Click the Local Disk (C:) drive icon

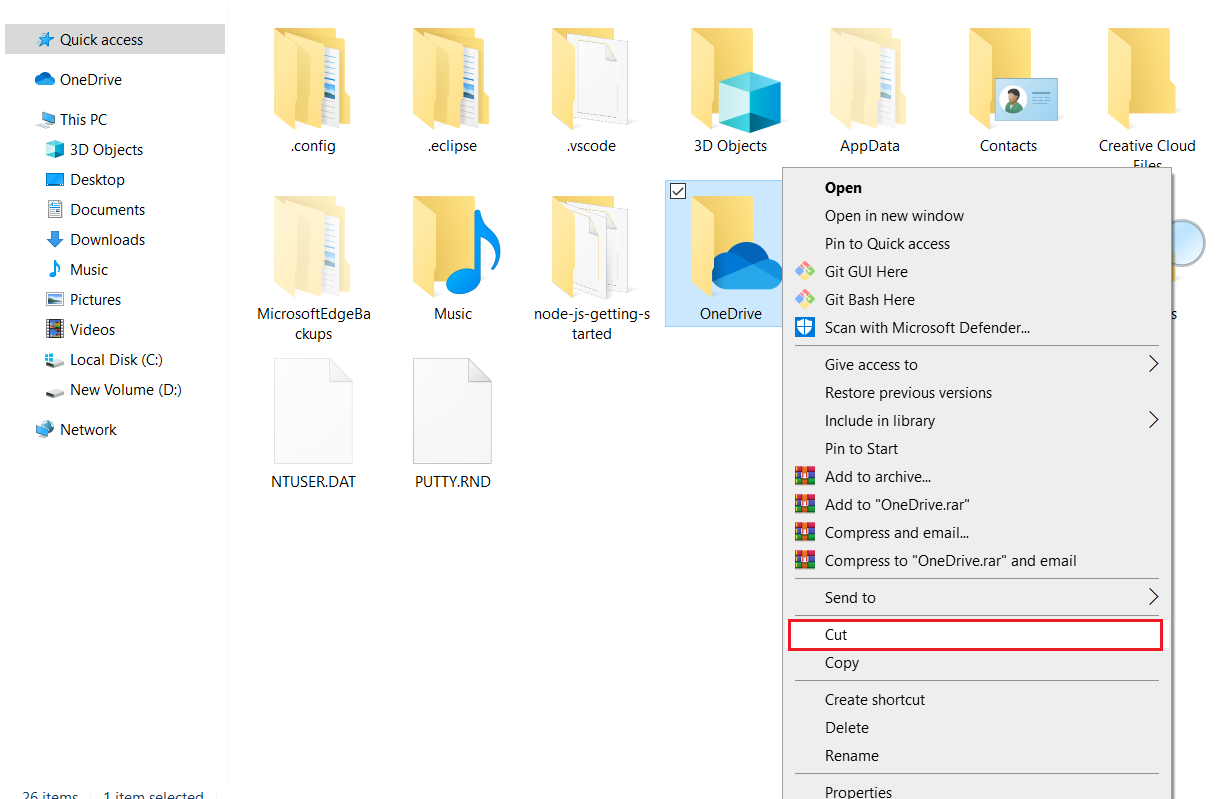(55, 360)
